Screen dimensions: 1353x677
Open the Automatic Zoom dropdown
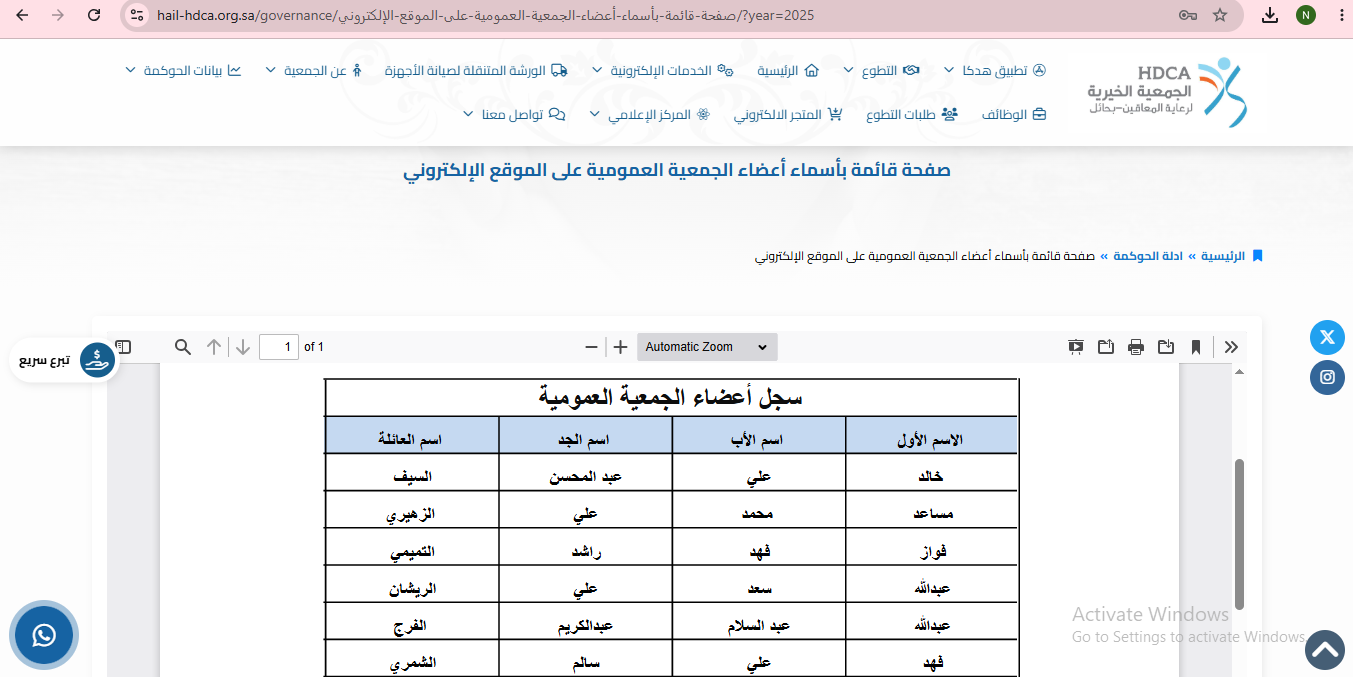click(707, 347)
